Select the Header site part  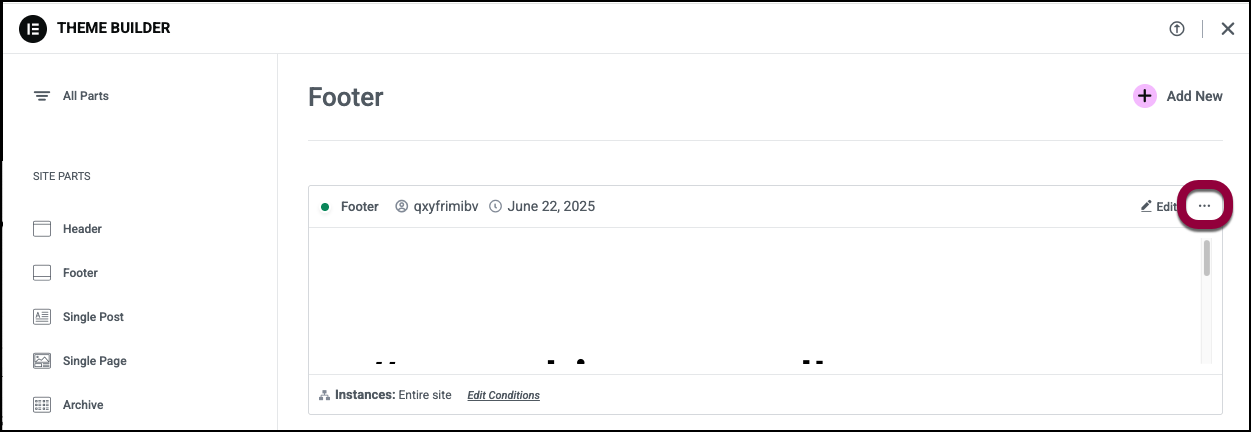[x=82, y=229]
